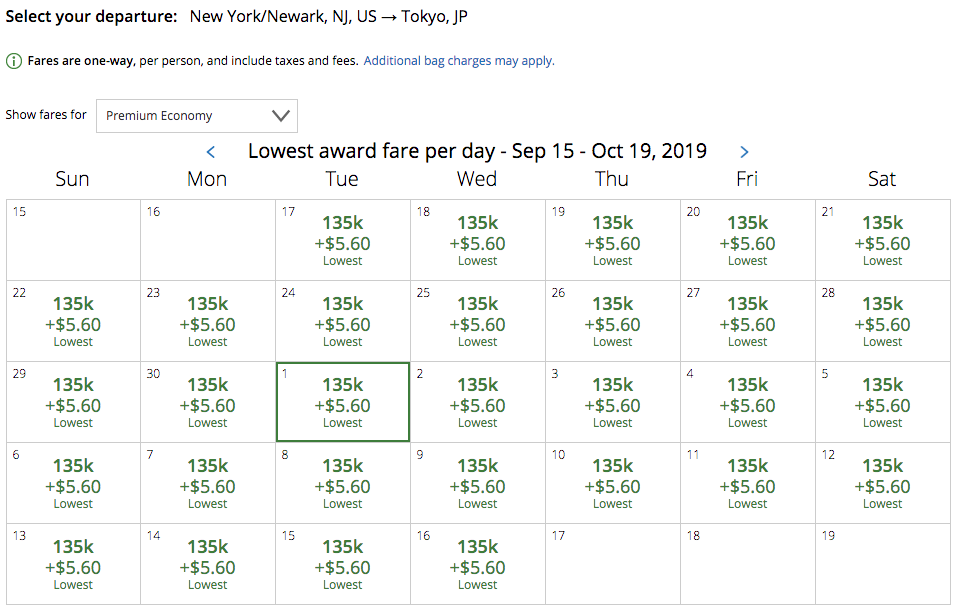Pick the October 9 Wednesday fare
Image resolution: width=957 pixels, height=609 pixels.
(x=478, y=483)
